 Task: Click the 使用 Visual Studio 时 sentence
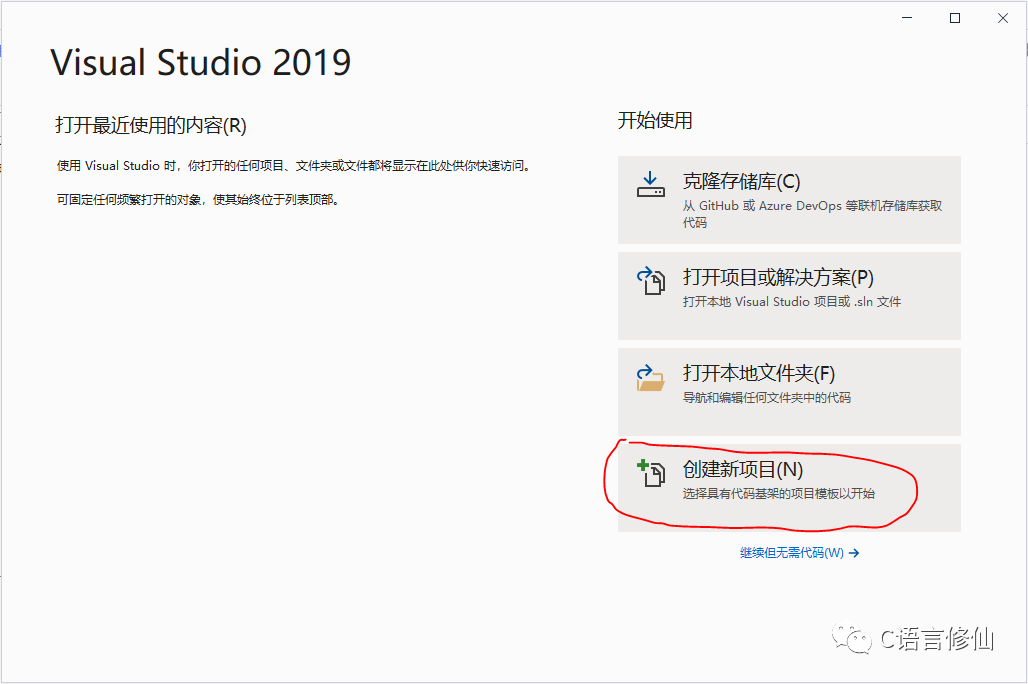[x=293, y=166]
